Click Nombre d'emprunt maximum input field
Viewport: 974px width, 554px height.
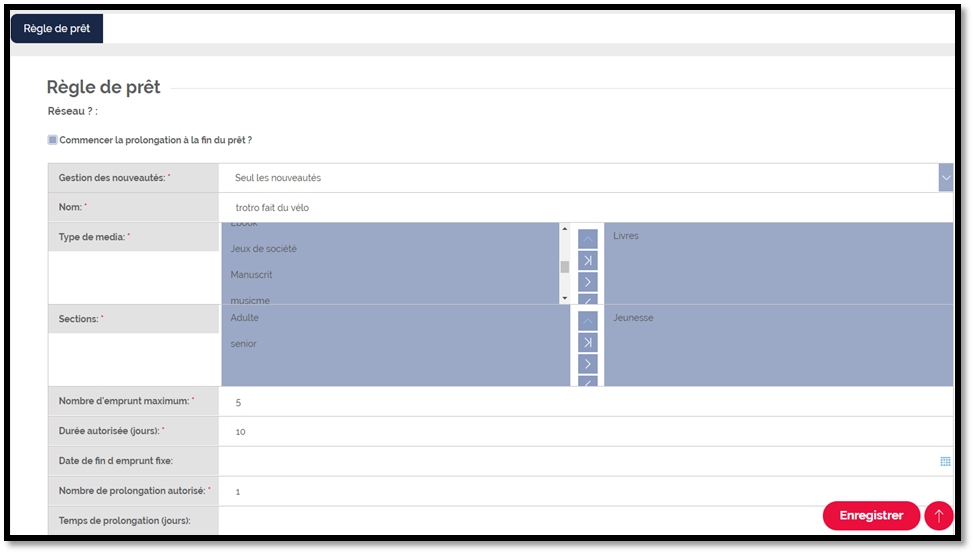point(586,402)
